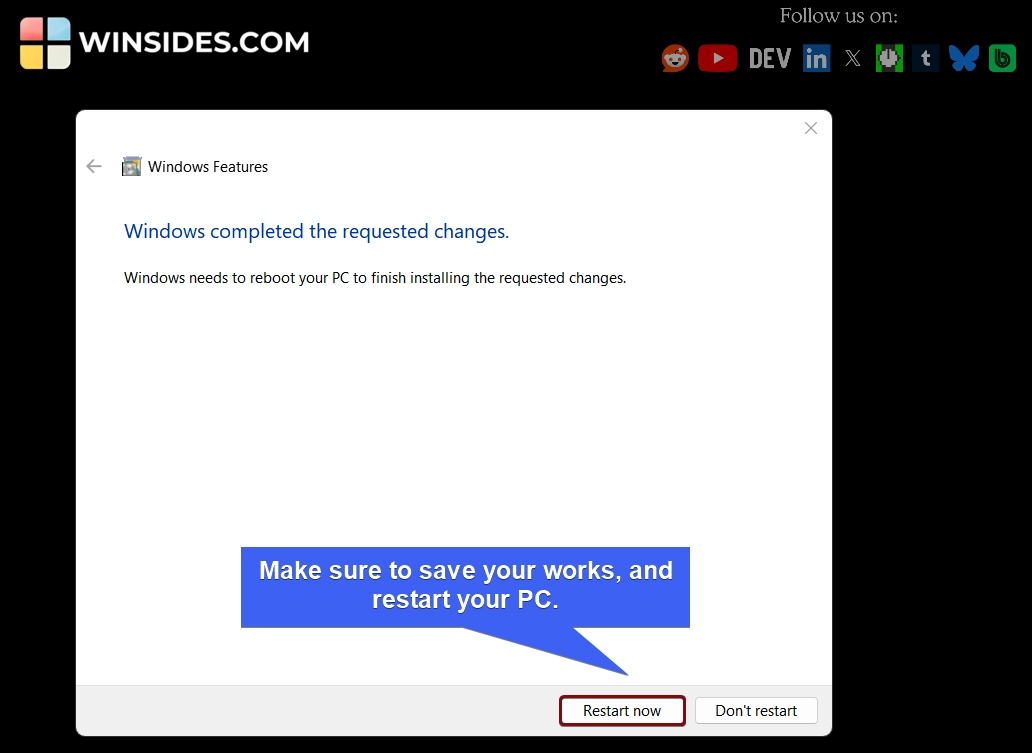Viewport: 1032px width, 753px height.
Task: Click the 'Windows completed the requested changes' heading
Action: tap(316, 232)
